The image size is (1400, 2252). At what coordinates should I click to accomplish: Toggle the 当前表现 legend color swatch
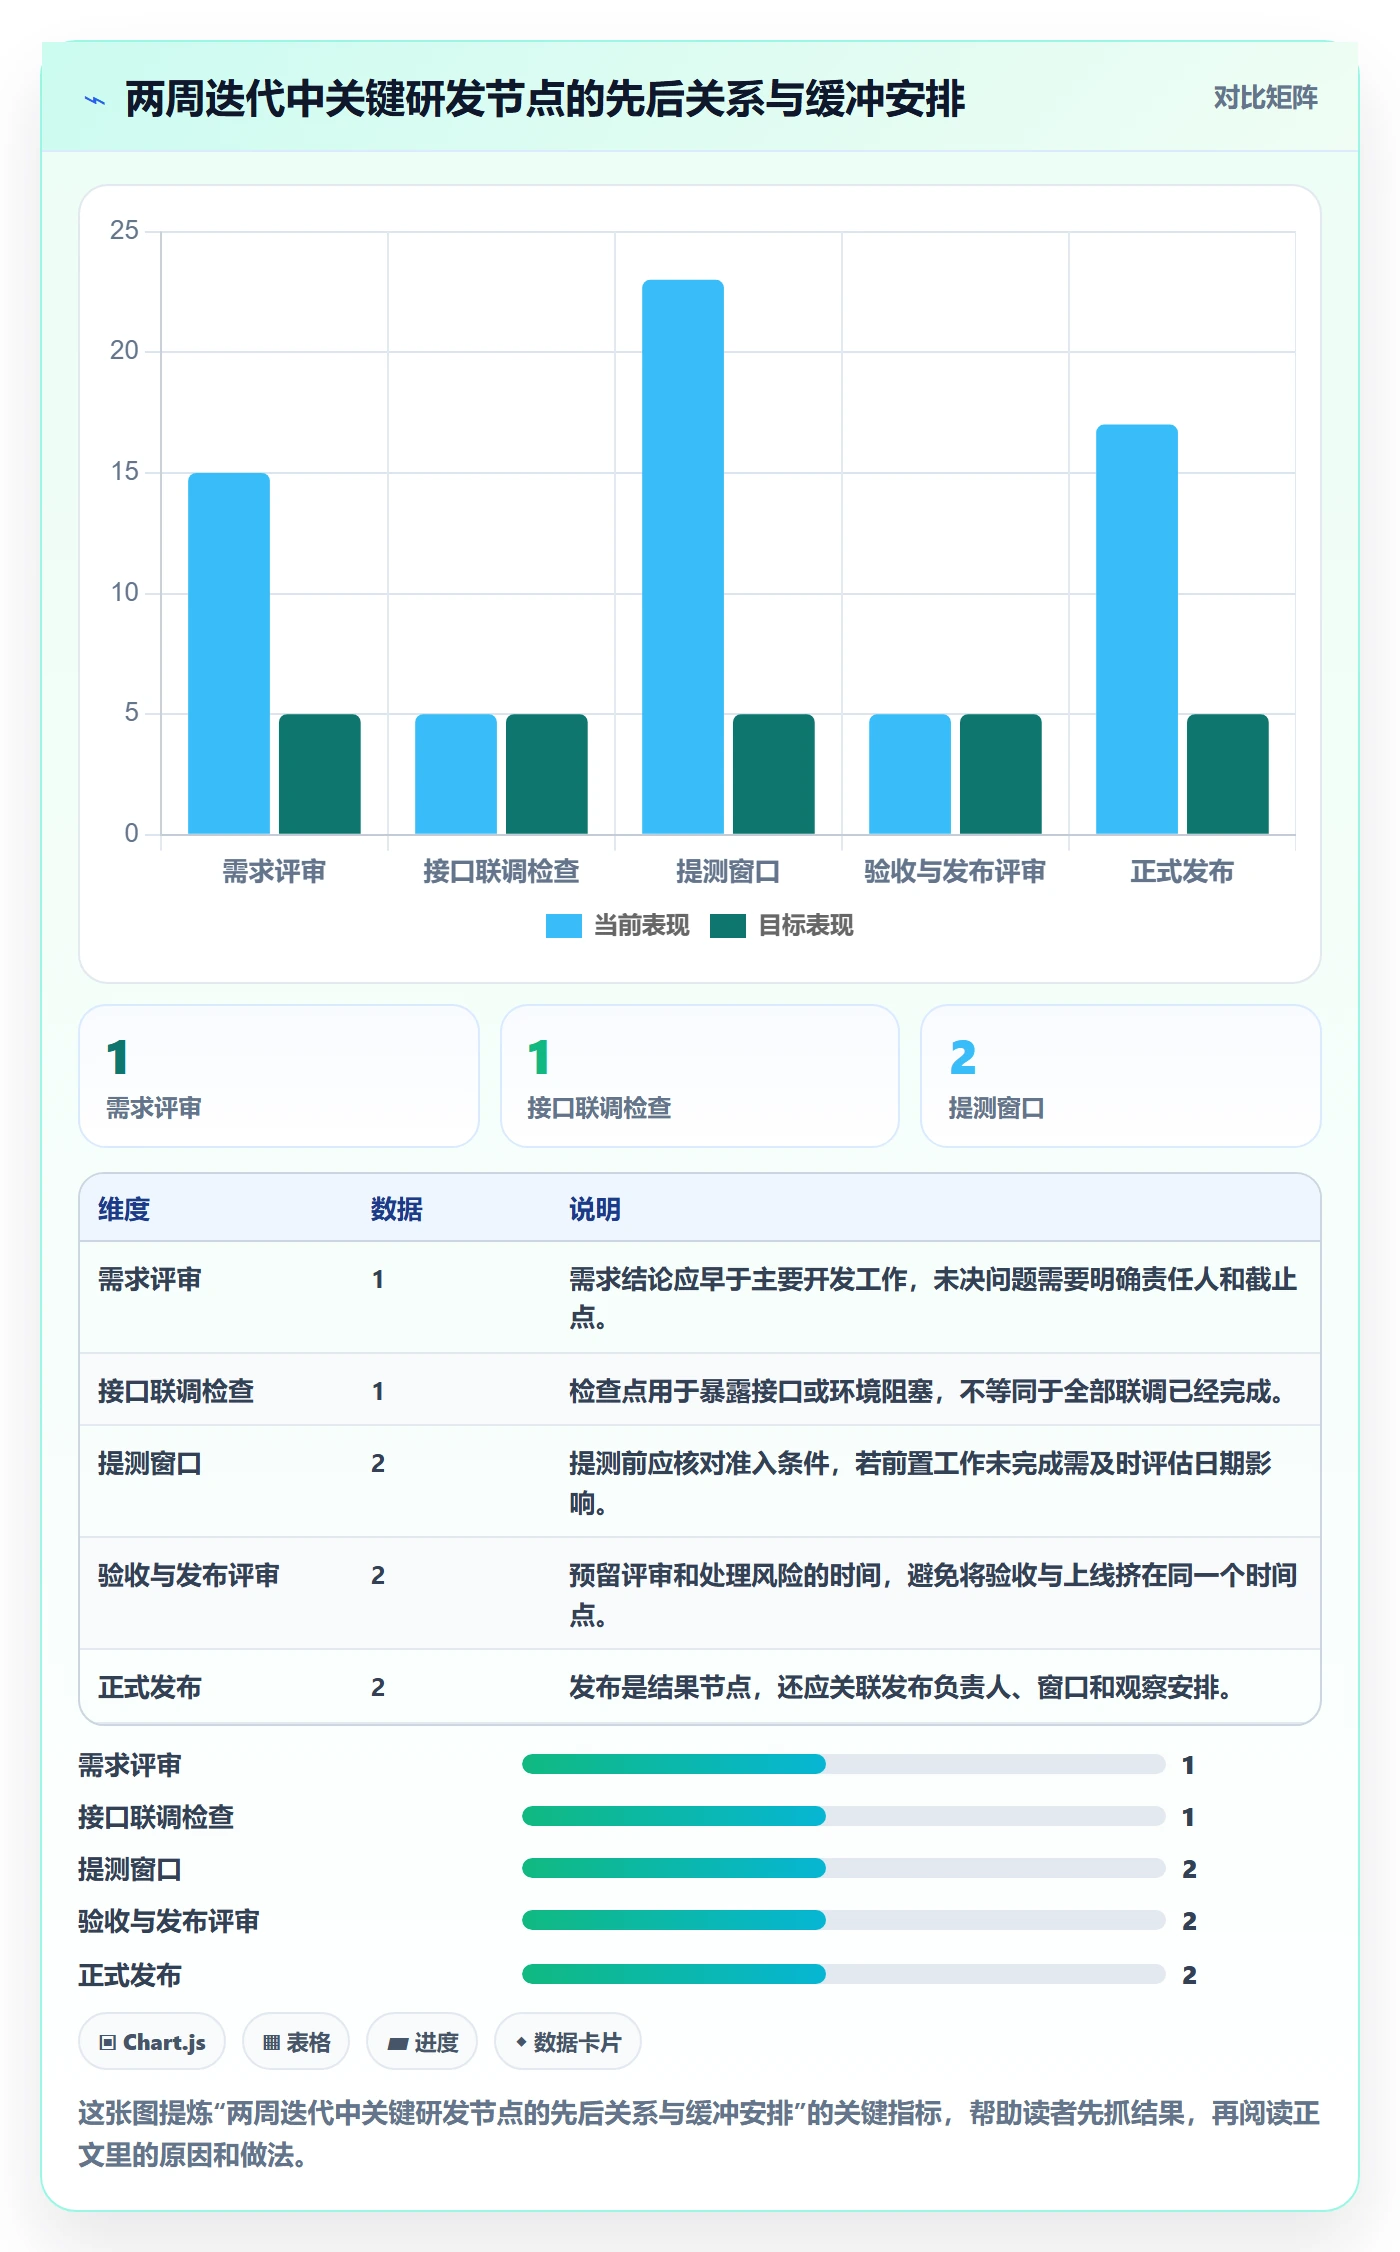point(563,926)
